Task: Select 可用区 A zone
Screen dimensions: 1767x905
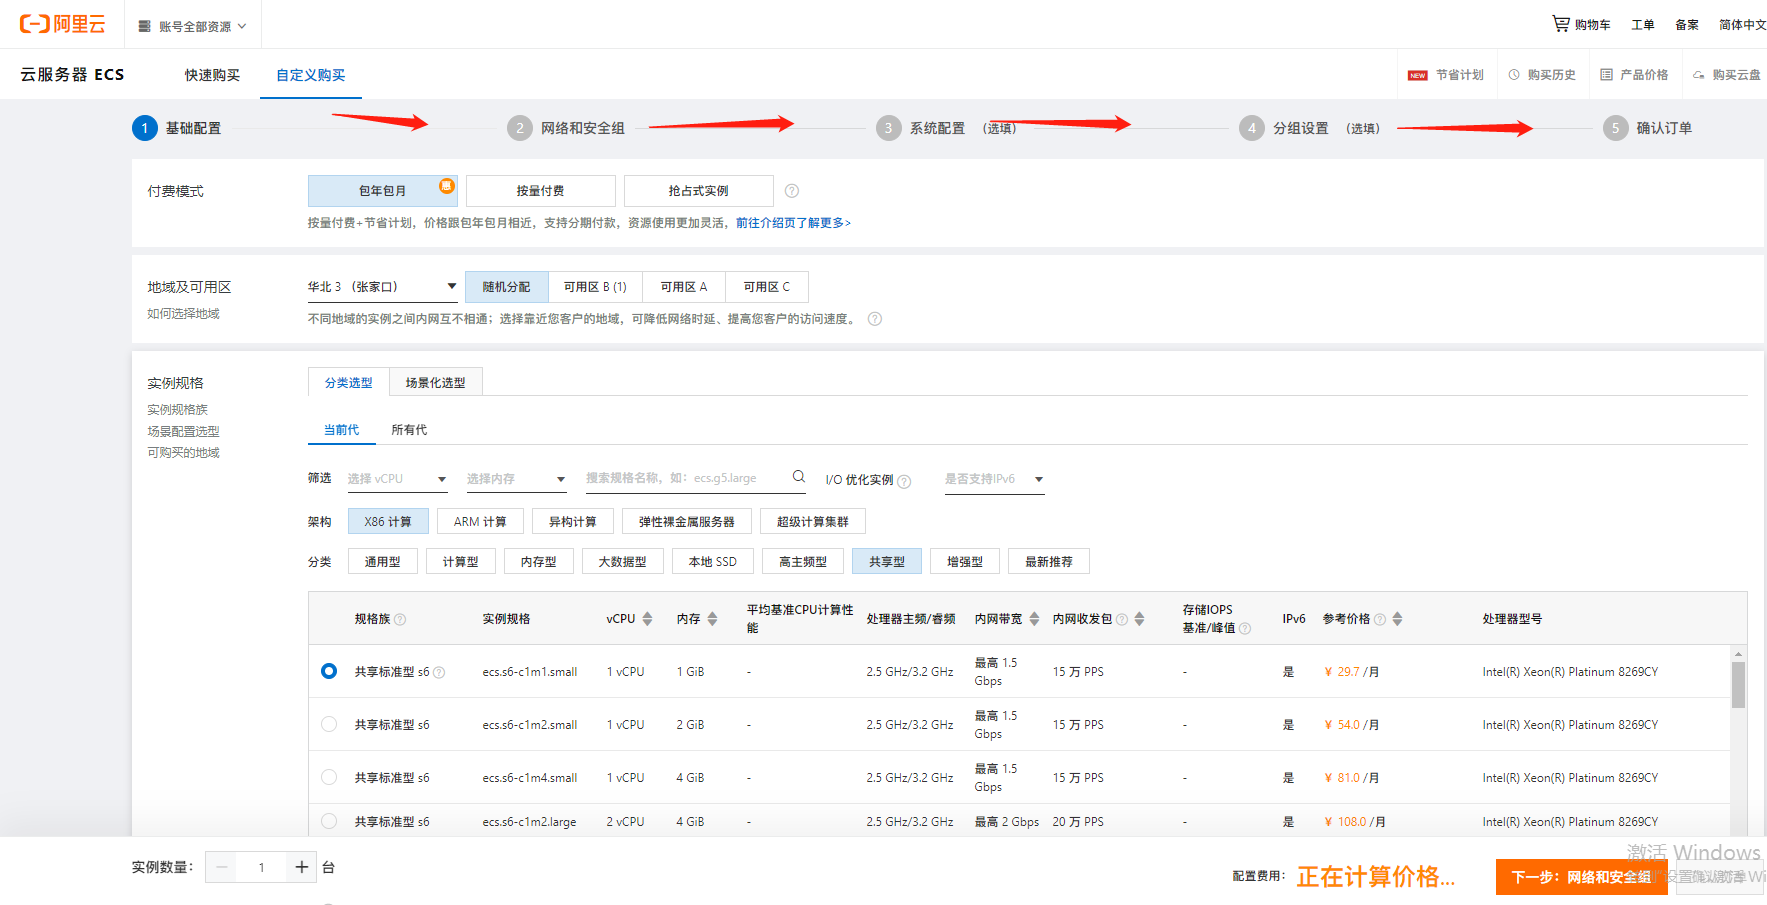Action: pyautogui.click(x=684, y=287)
